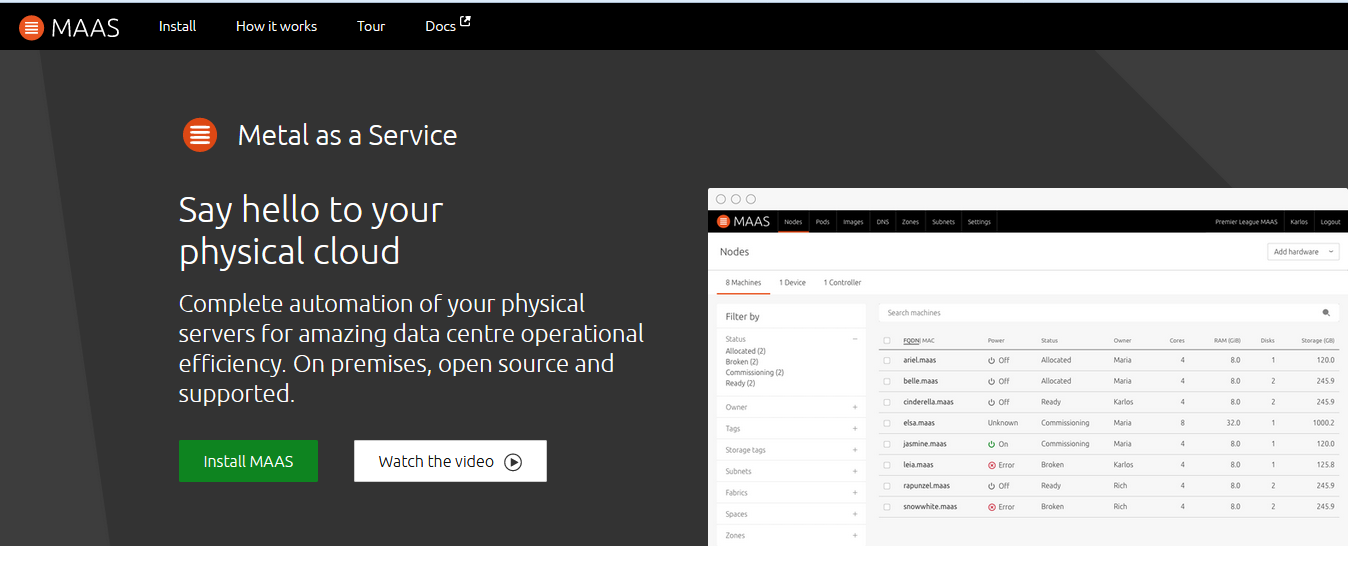Screen dimensions: 1348x572
Task: Click green power On icon for jasmine.maas
Action: click(x=991, y=444)
